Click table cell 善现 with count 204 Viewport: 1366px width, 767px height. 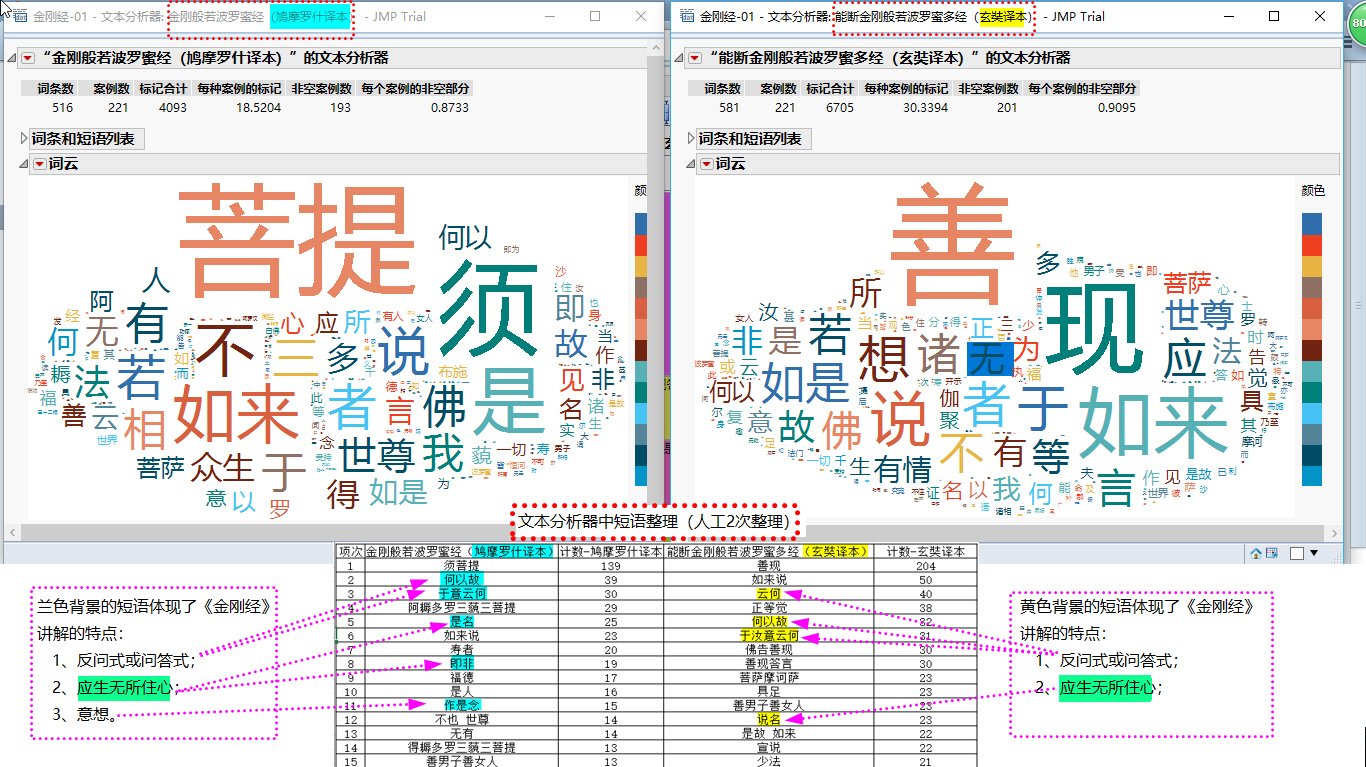pos(768,566)
